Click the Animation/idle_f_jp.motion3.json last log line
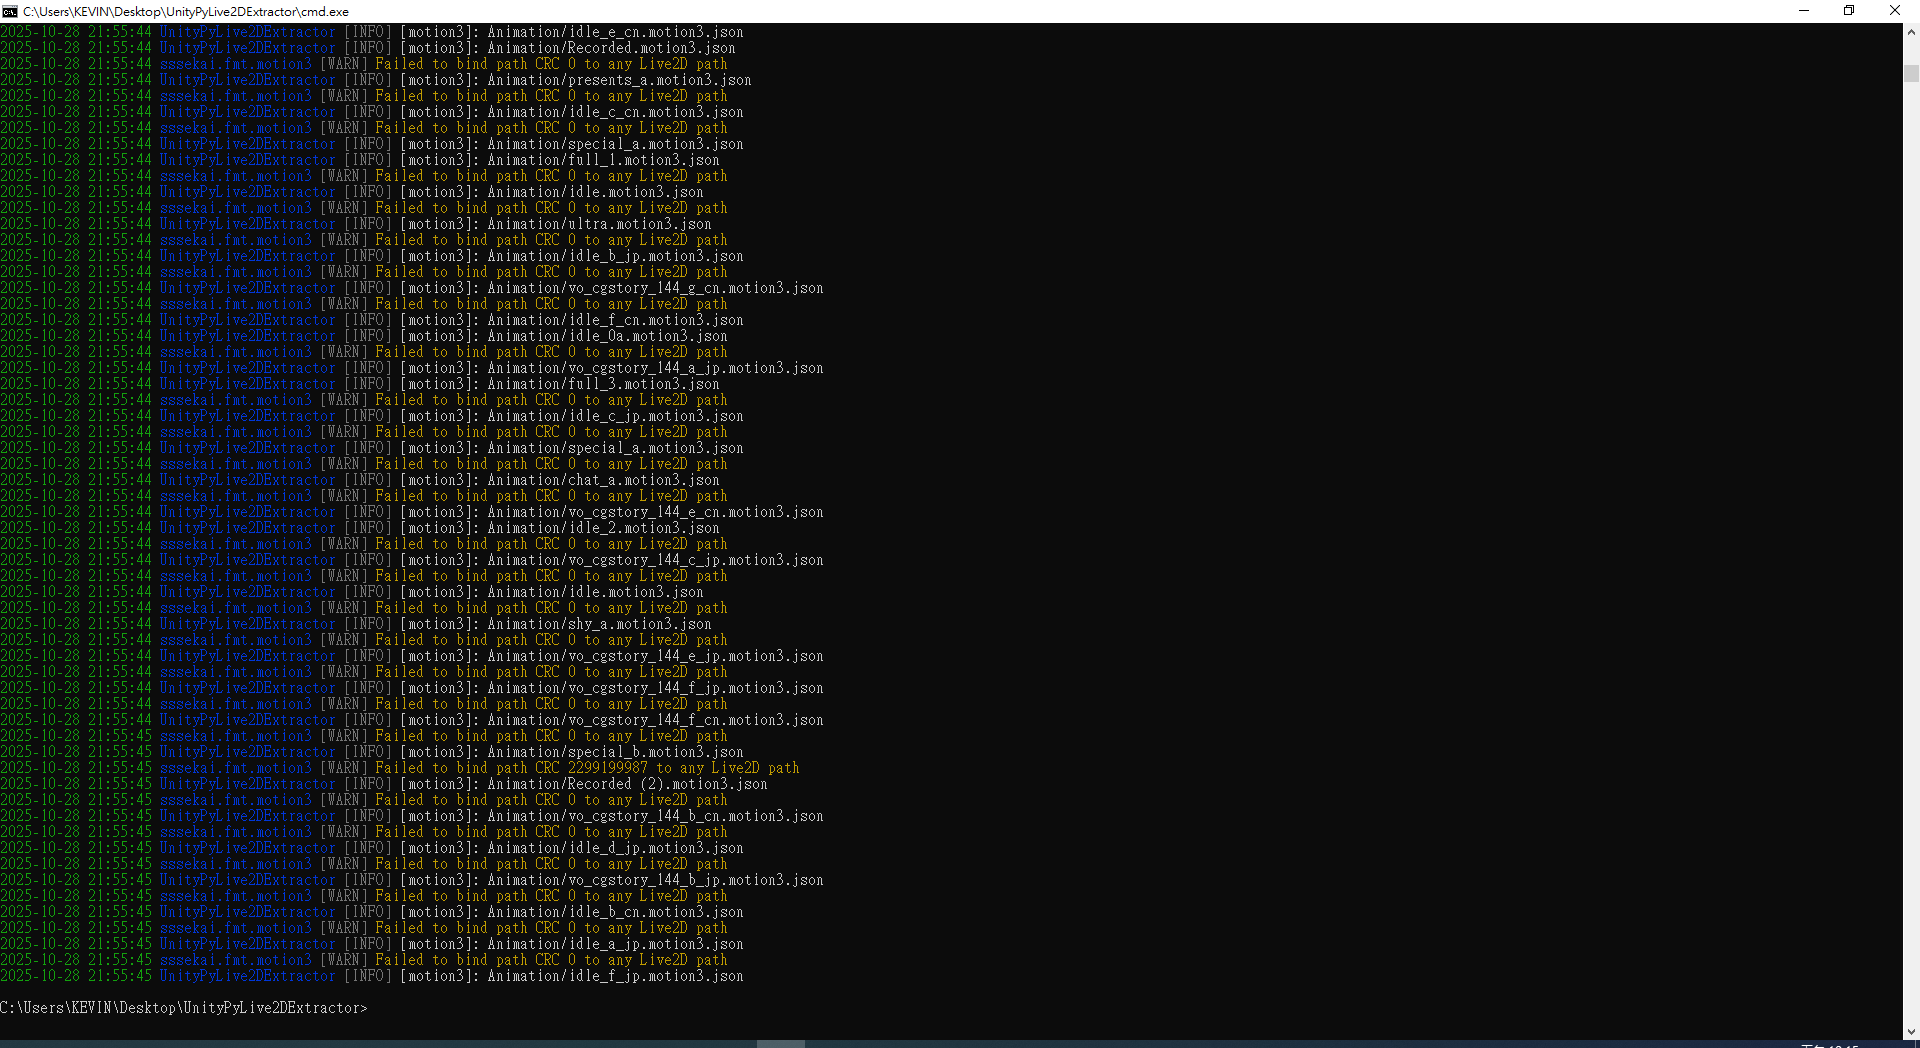1920x1048 pixels. tap(615, 976)
